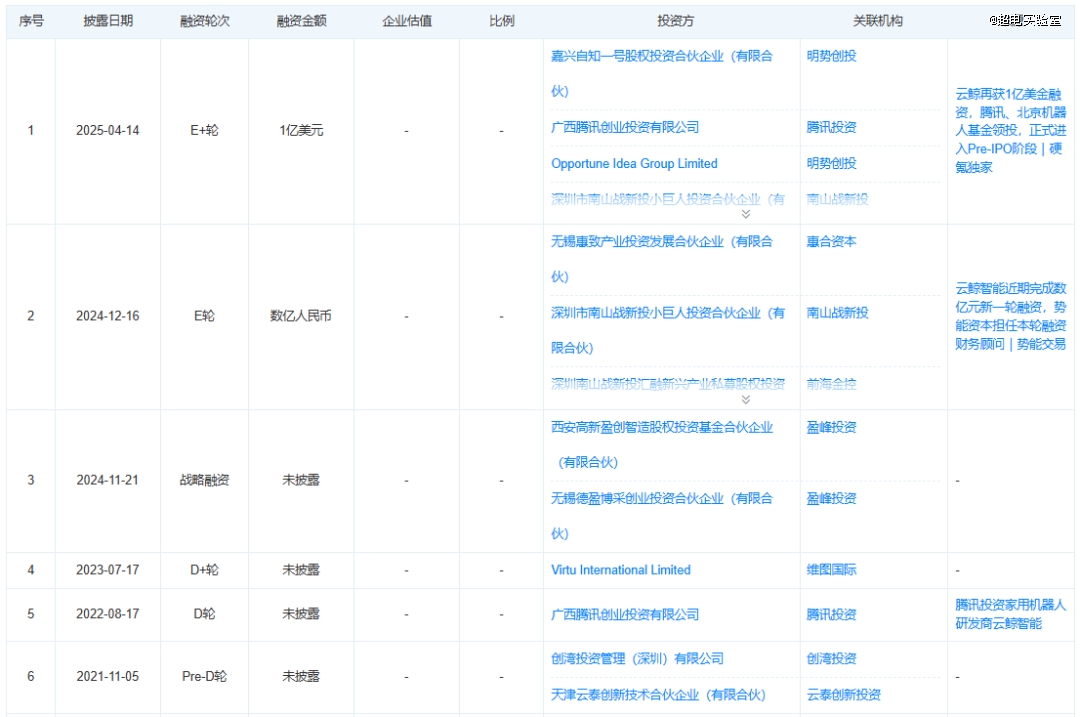Select 无锡德盈博采创业投资合伙企业 investor link
The height and width of the screenshot is (717, 1080).
(661, 498)
